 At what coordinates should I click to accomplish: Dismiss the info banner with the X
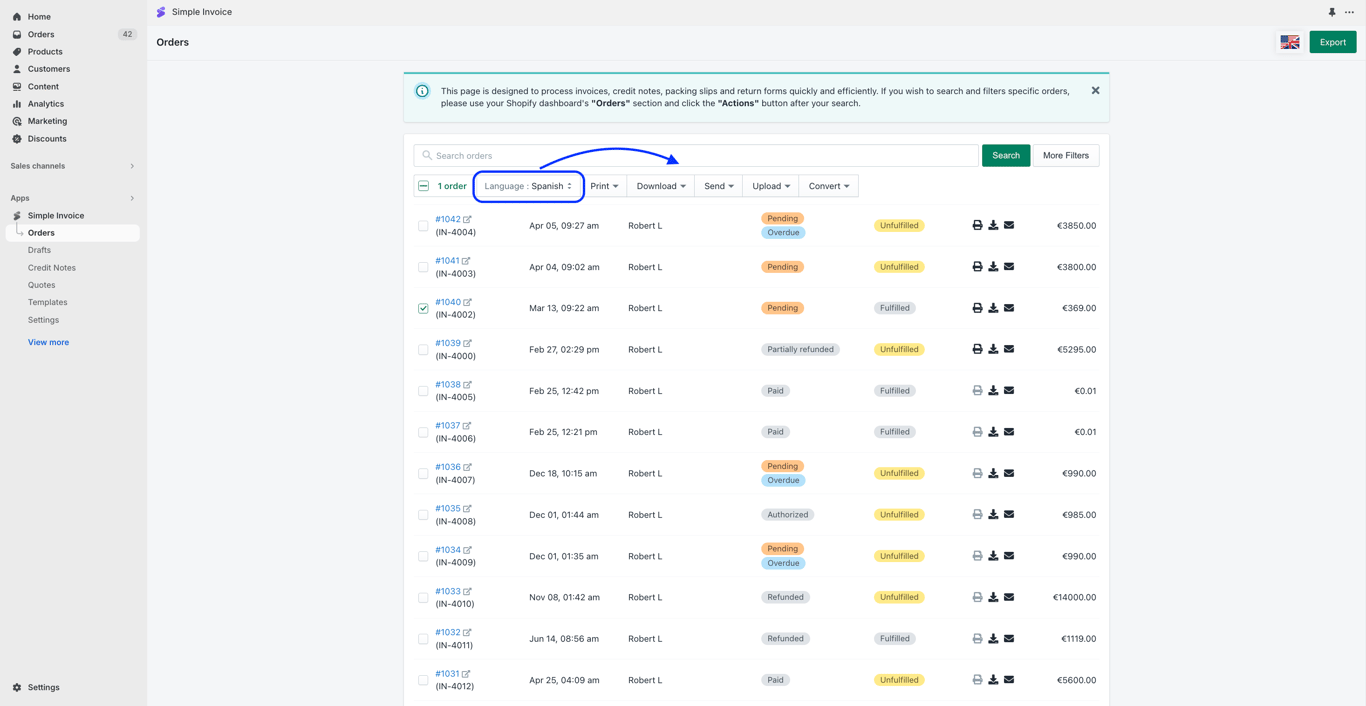(x=1095, y=90)
